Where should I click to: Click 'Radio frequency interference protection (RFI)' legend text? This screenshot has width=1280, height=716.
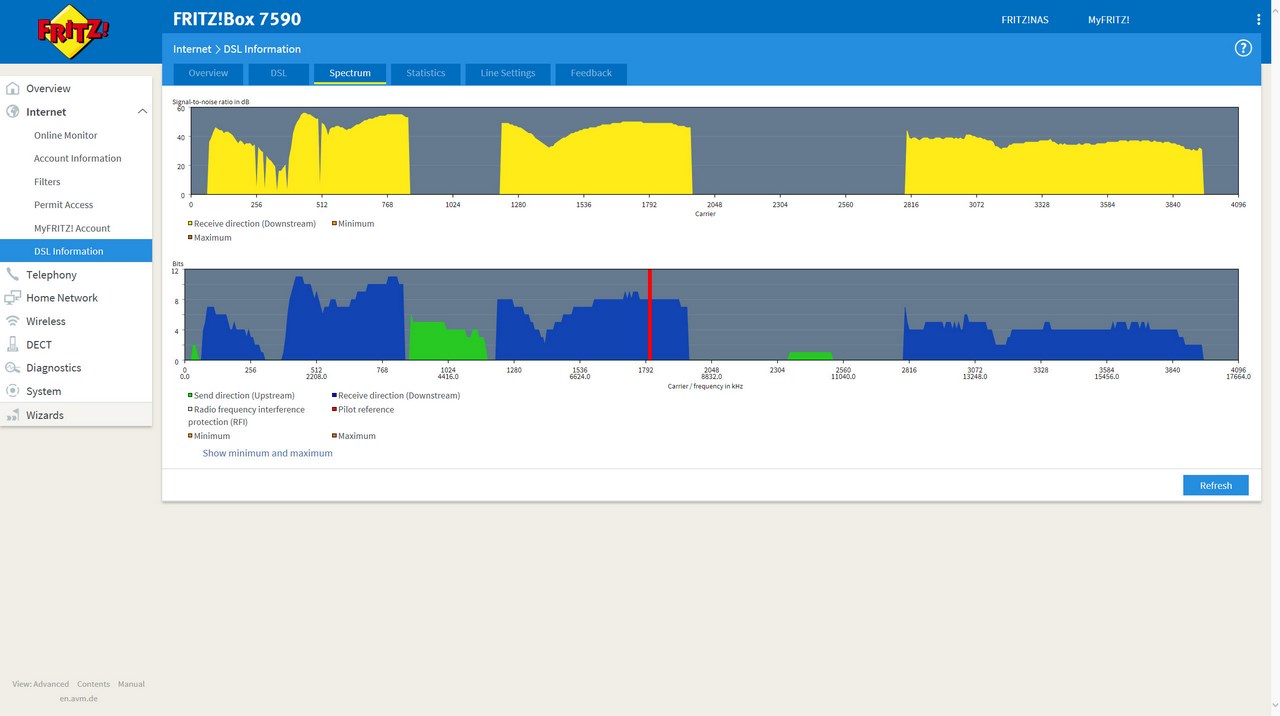(248, 416)
